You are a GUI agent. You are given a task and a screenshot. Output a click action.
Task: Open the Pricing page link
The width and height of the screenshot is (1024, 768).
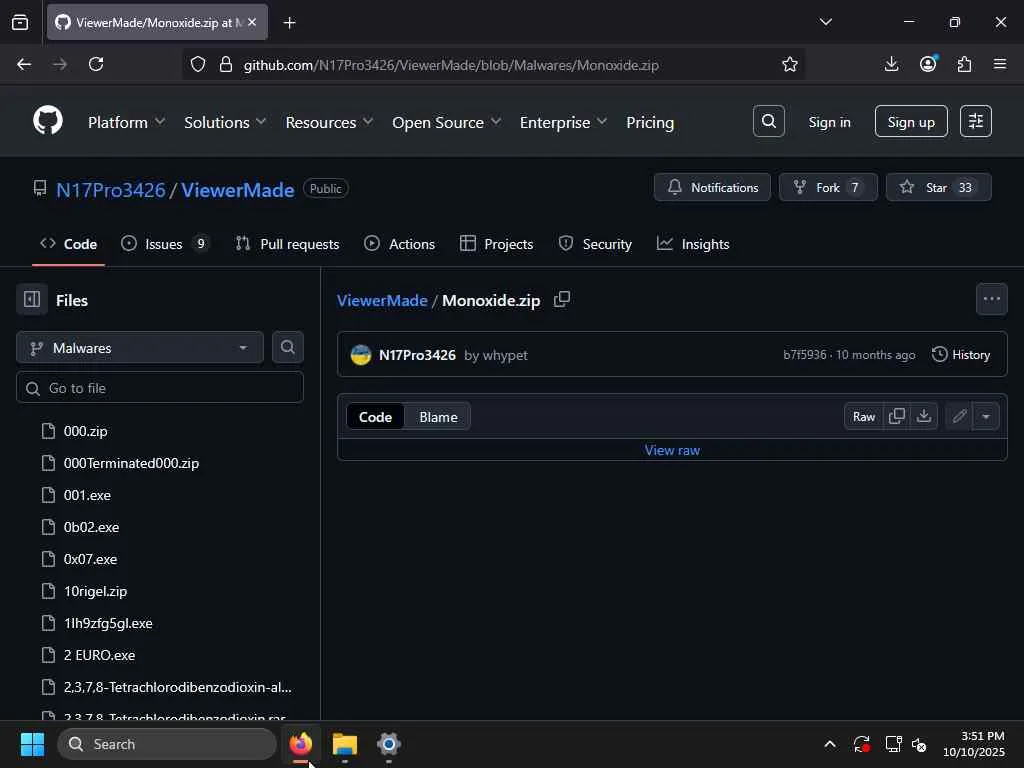(650, 122)
